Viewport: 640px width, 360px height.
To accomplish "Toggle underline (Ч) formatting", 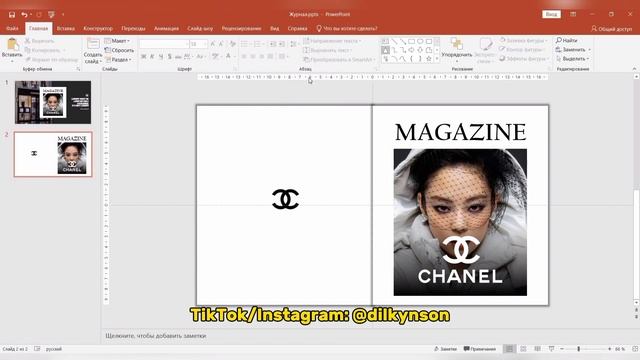I will pyautogui.click(x=161, y=57).
